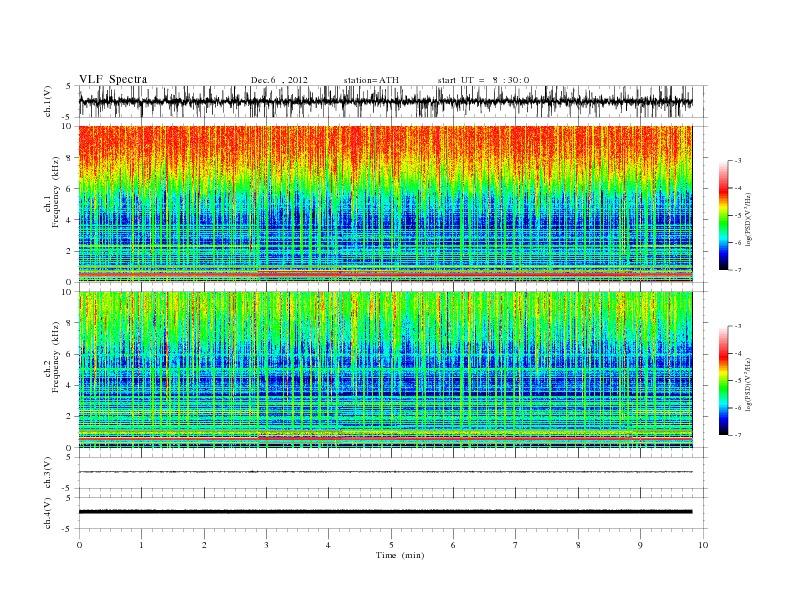Click the "start UT = 8 :30: 0" label

click(483, 80)
